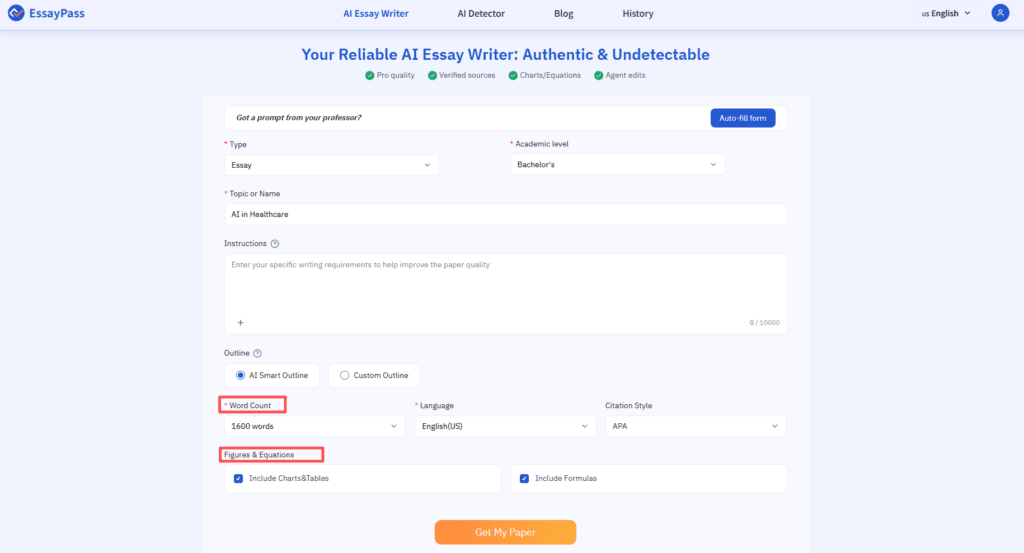Uncheck Include Formulas checkbox
Viewport: 1024px width, 553px height.
(x=524, y=479)
